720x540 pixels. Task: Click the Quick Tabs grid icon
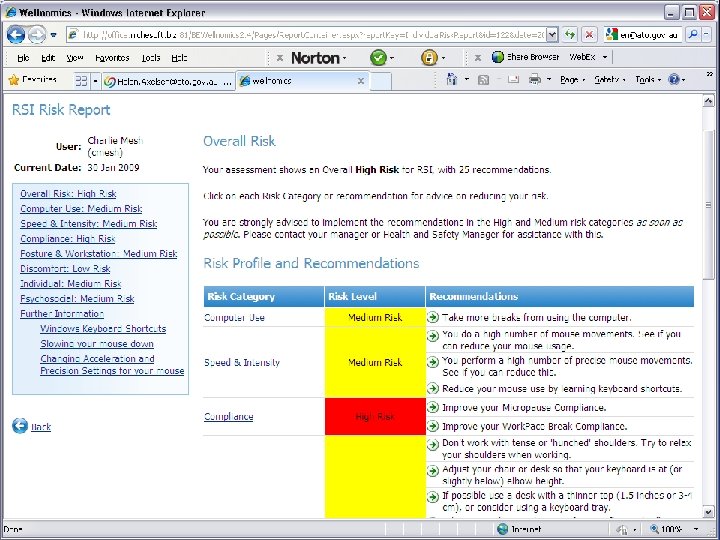click(x=81, y=81)
